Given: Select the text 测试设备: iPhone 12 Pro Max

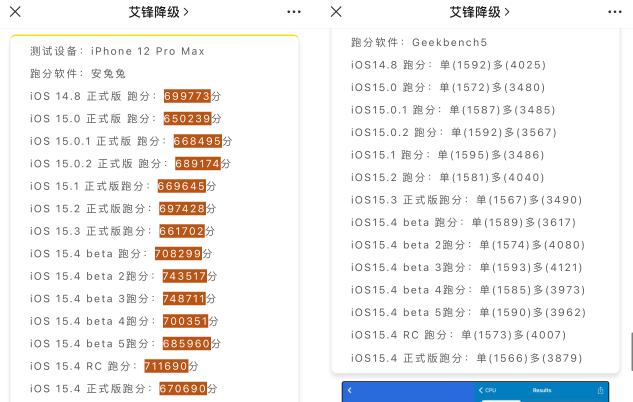Looking at the screenshot, I should pos(117,51).
